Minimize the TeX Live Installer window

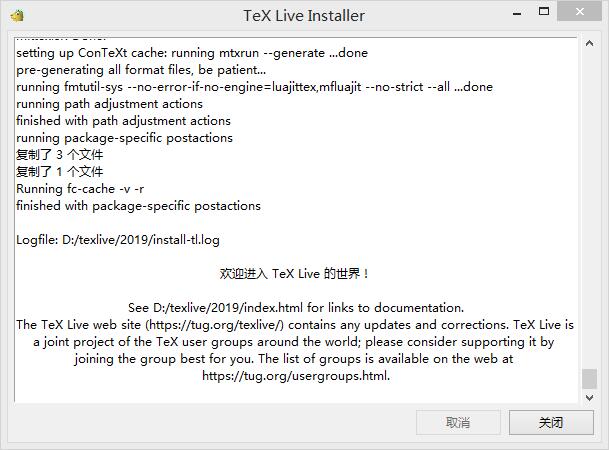[x=517, y=14]
